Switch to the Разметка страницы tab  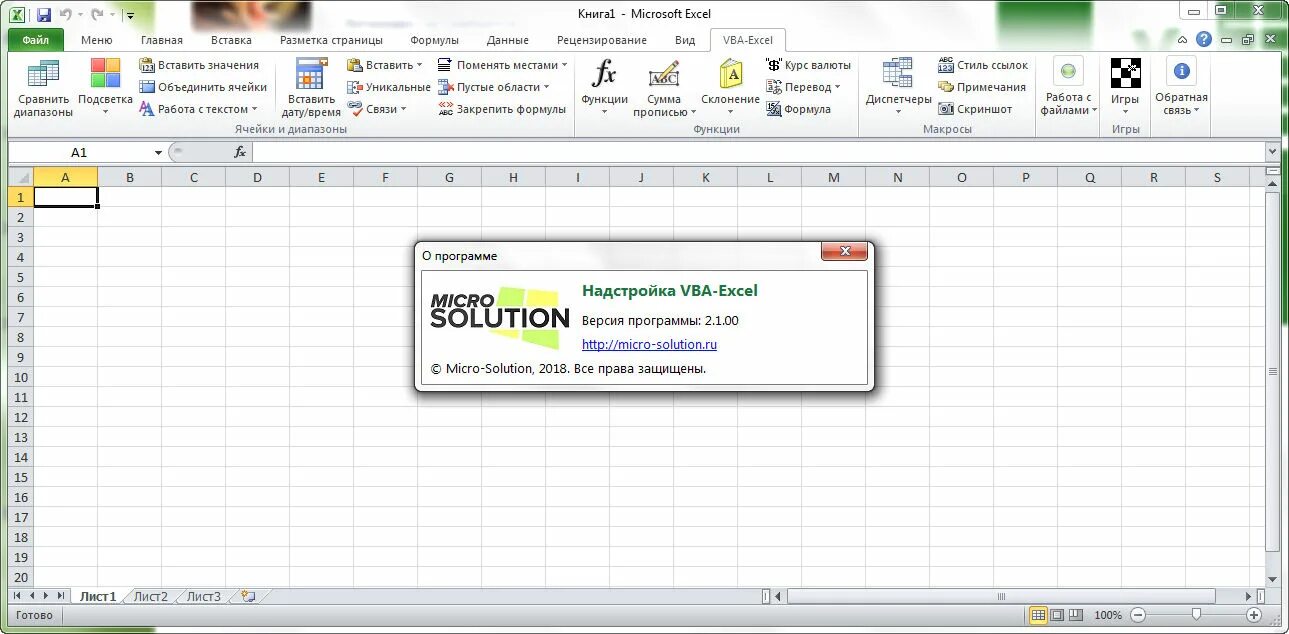(331, 40)
